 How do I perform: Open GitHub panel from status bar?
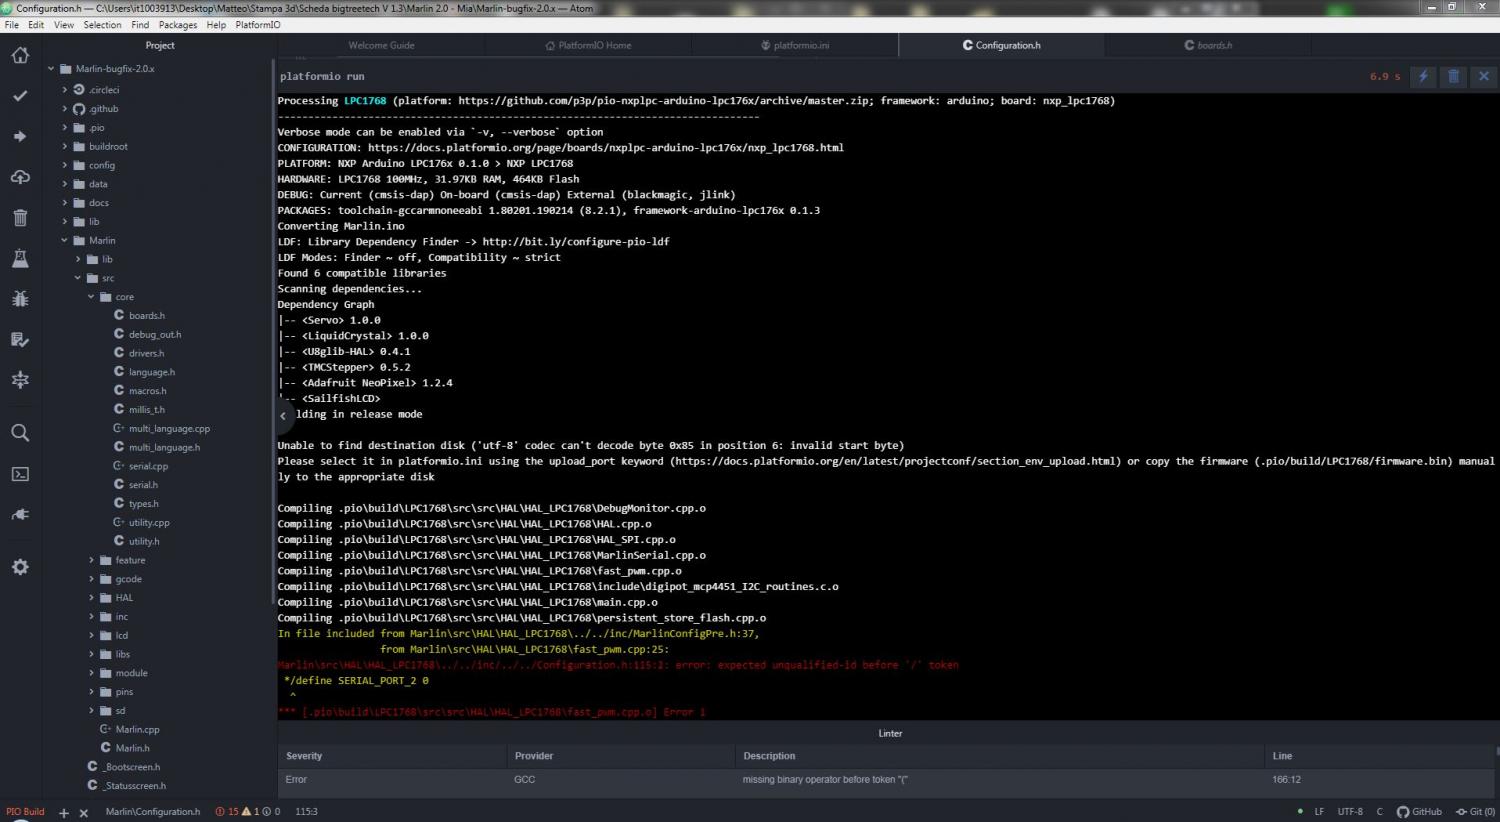1419,812
